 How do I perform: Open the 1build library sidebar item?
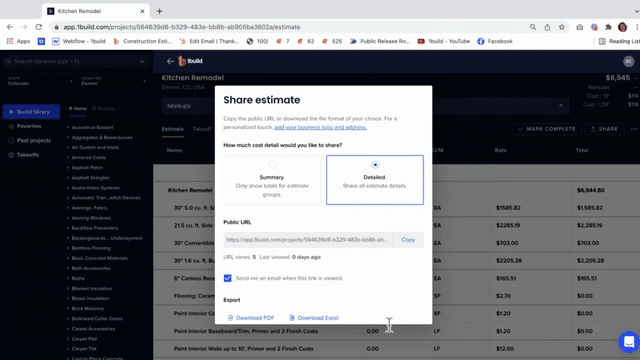coord(31,112)
